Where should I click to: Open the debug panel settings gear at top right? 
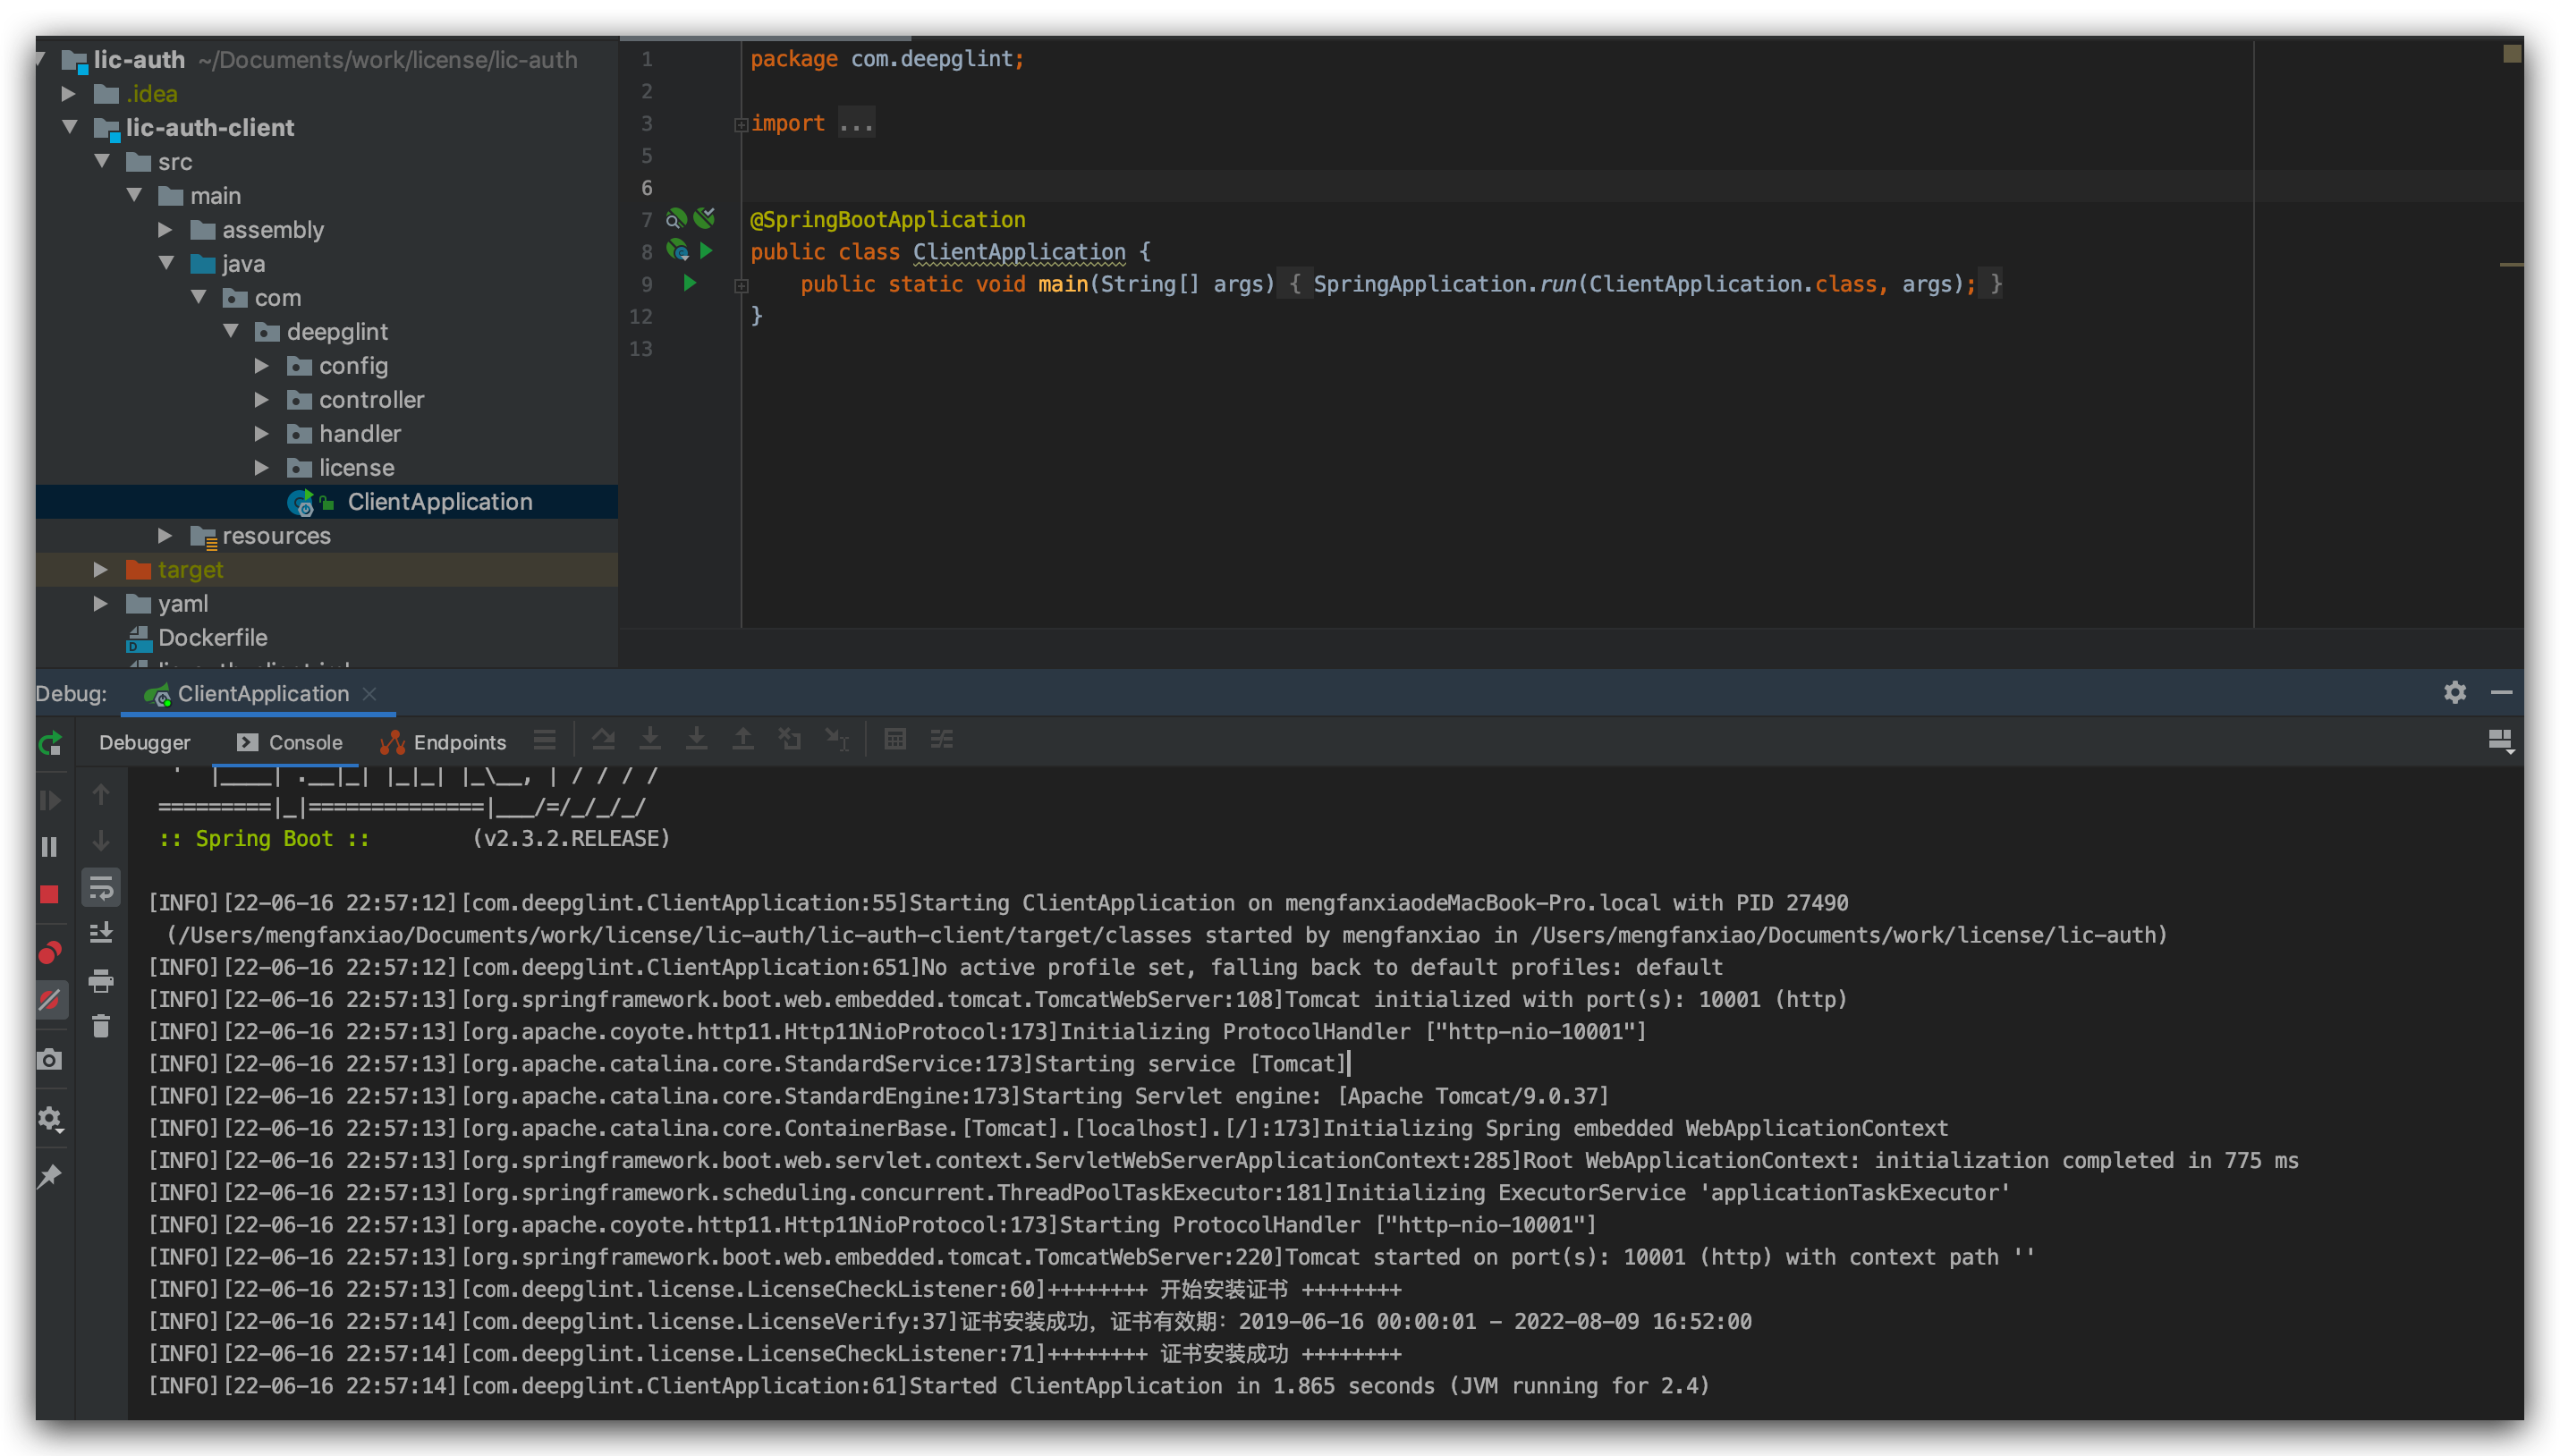2455,692
